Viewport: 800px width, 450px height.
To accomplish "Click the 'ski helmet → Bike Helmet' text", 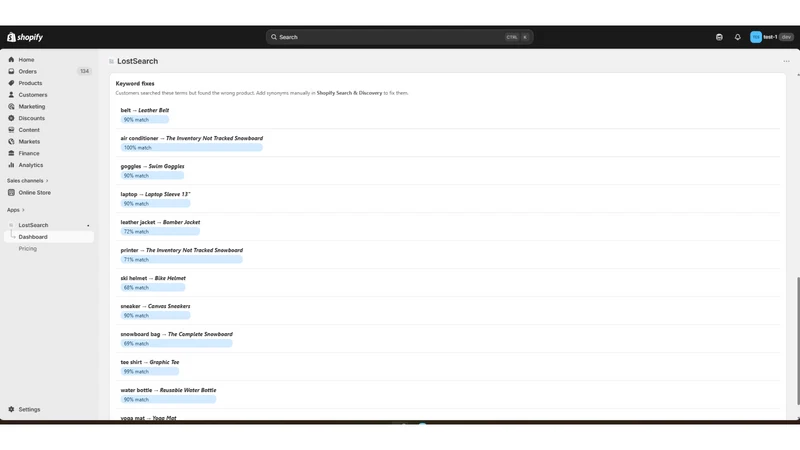I will (153, 279).
